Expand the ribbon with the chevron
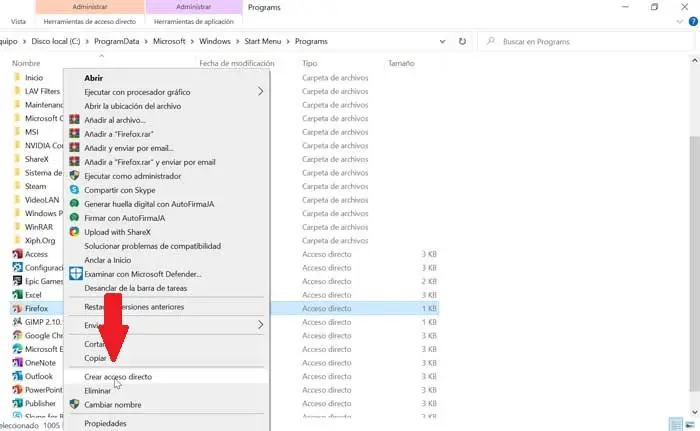 coord(679,21)
